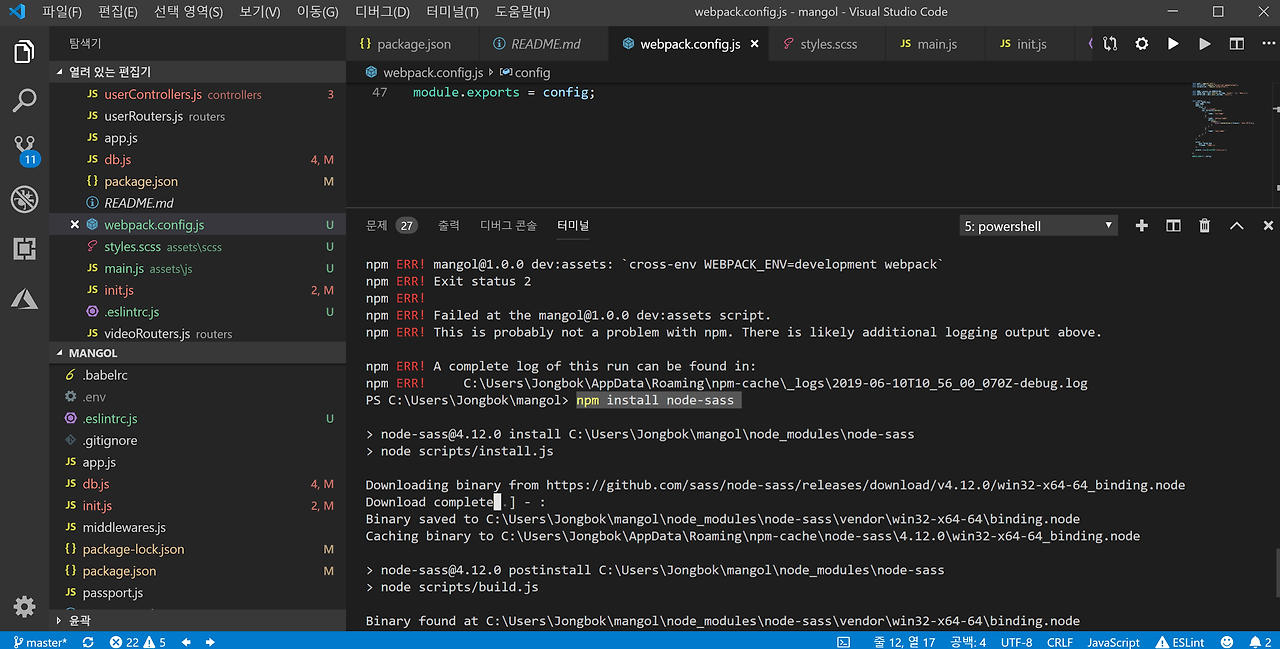Image resolution: width=1280 pixels, height=649 pixels.
Task: Click the terminal icon in status bar
Action: (x=843, y=642)
